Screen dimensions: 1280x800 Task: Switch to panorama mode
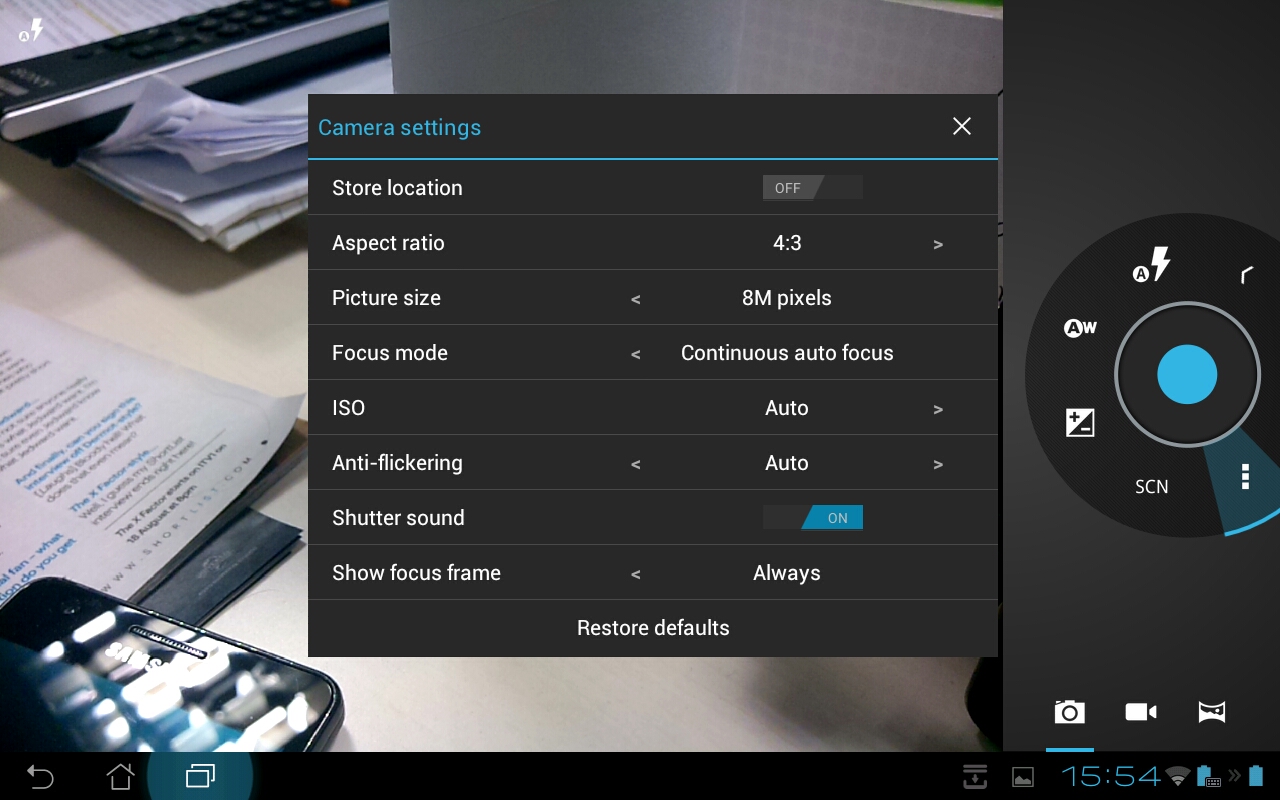(x=1212, y=712)
